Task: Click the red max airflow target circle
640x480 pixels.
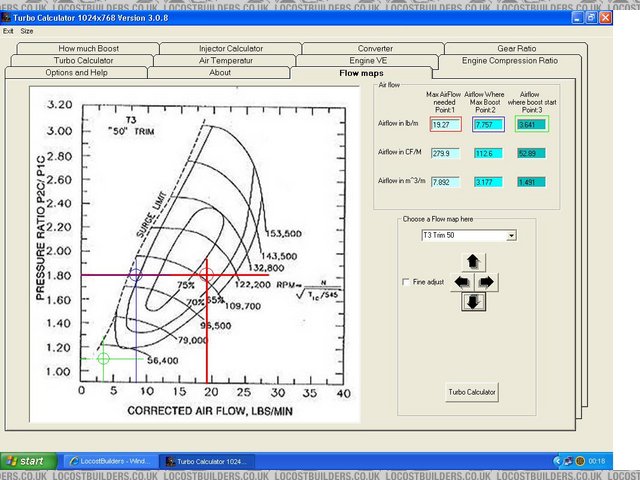Action: click(206, 274)
